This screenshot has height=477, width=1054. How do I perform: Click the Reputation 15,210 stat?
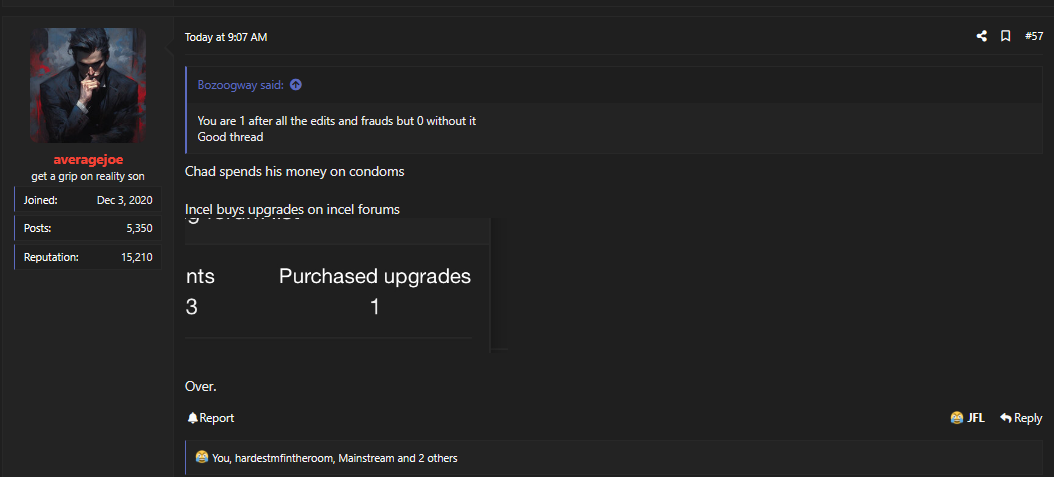(88, 257)
